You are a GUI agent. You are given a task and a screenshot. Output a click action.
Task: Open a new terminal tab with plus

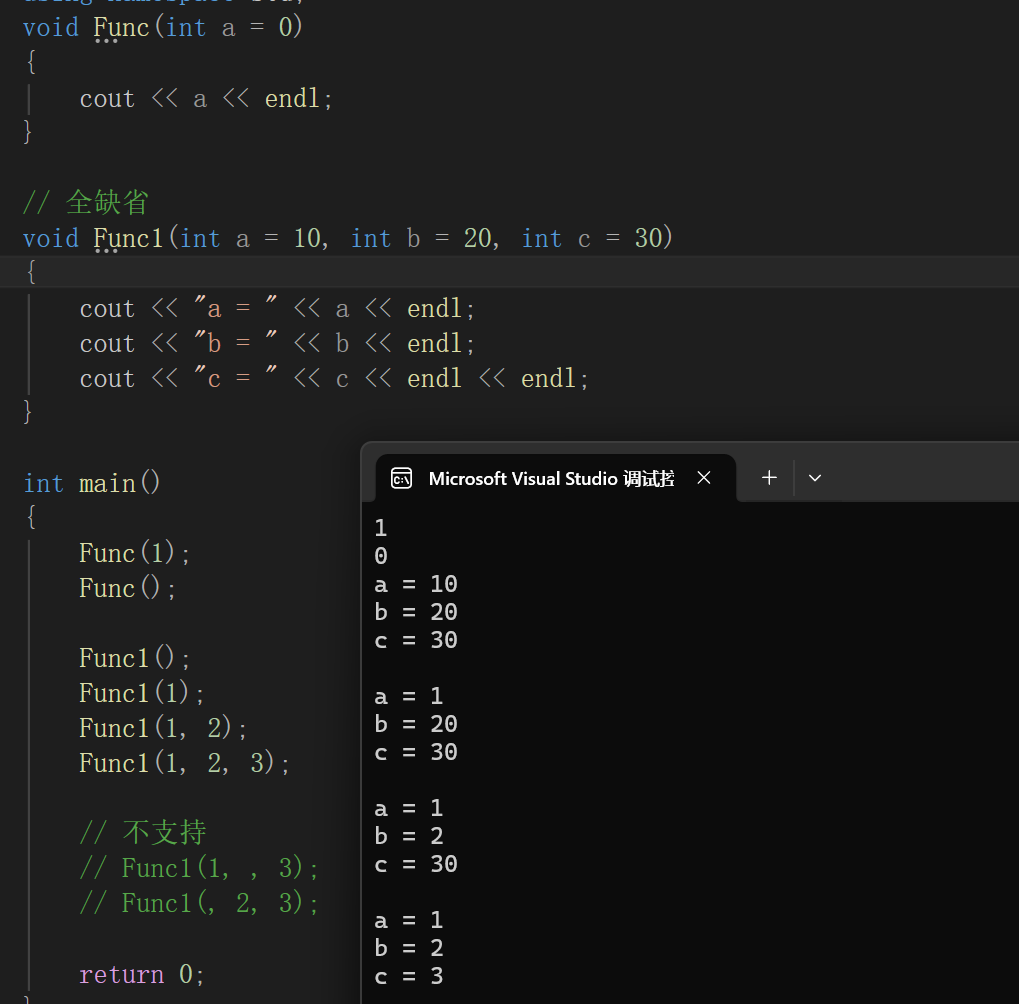(769, 478)
